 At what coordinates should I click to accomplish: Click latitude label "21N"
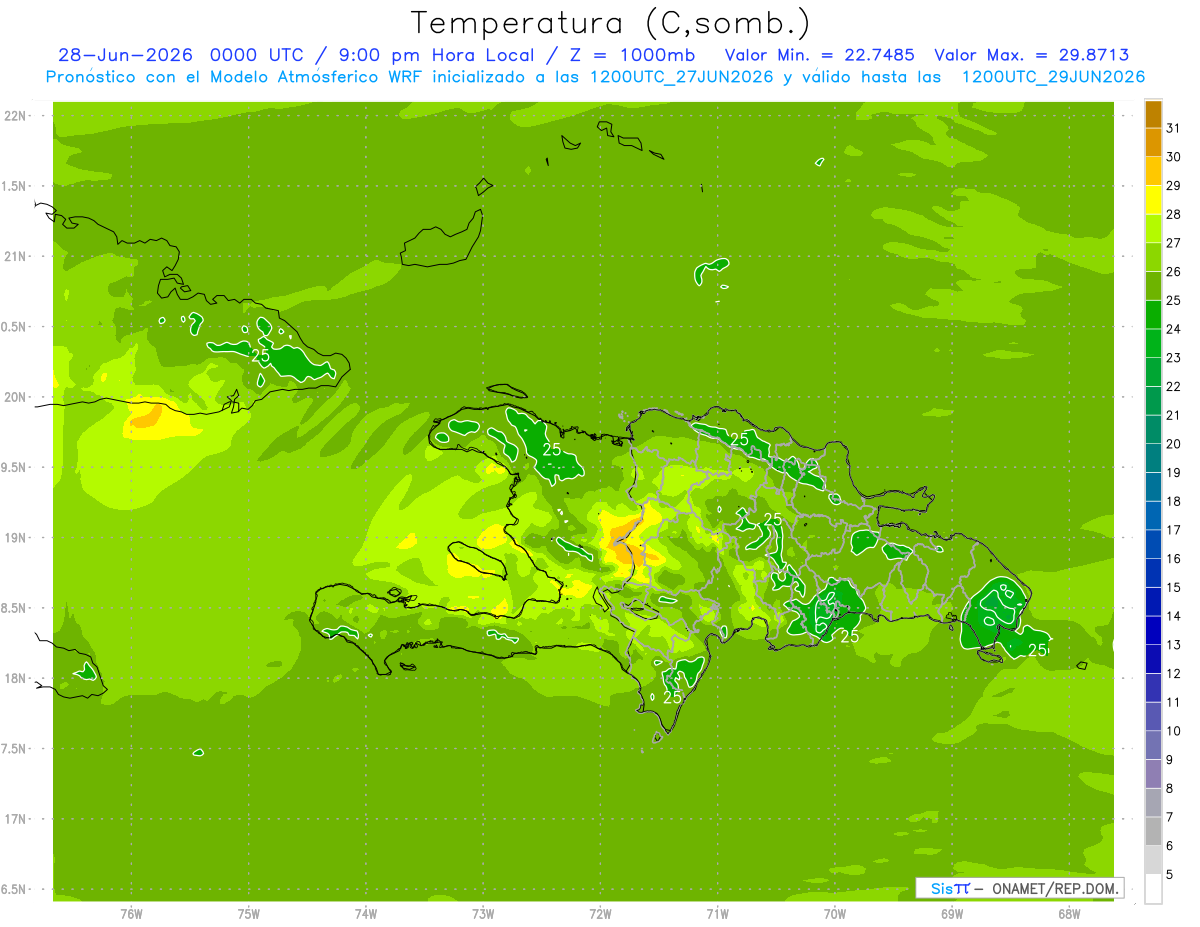pyautogui.click(x=17, y=256)
